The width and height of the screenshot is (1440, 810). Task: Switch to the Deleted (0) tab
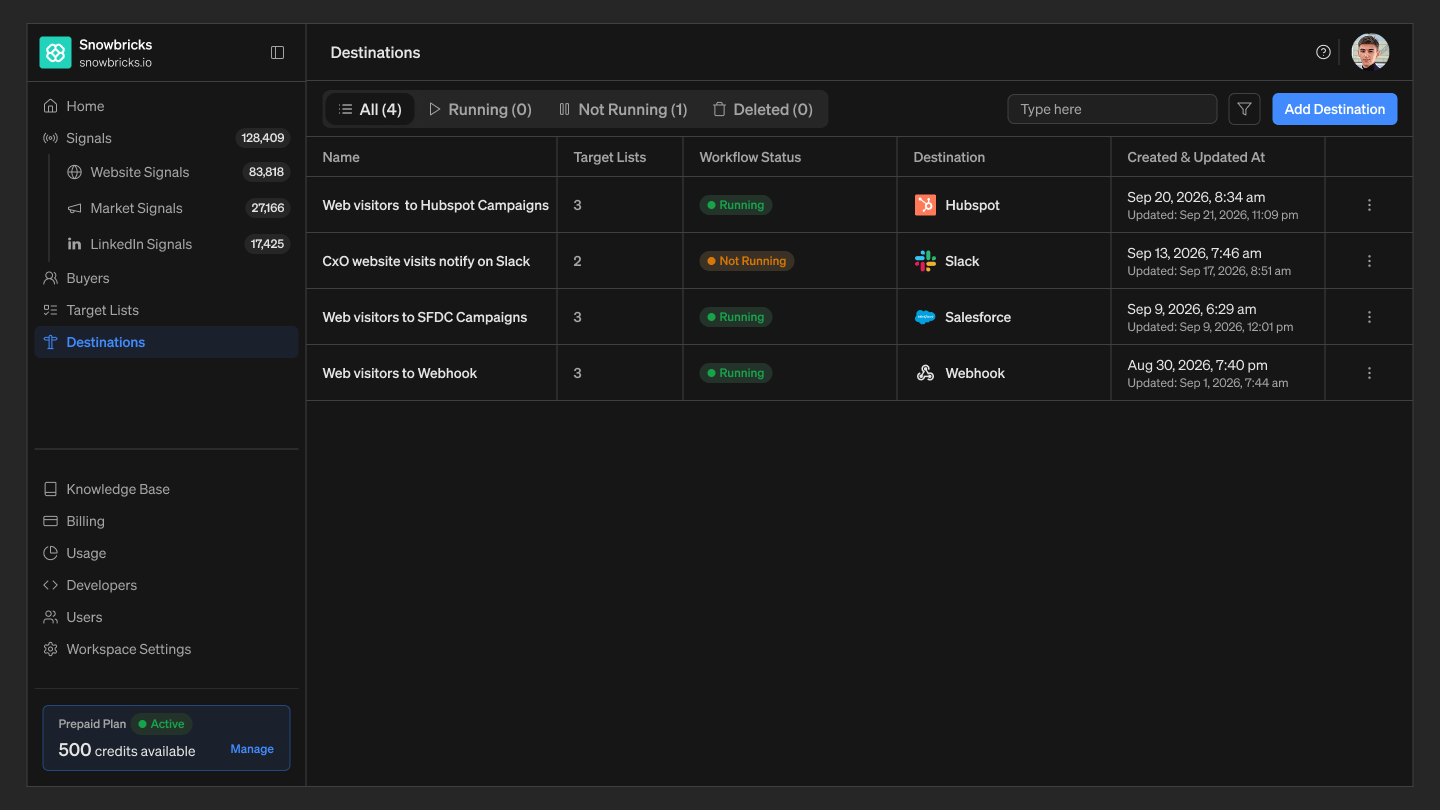[x=762, y=109]
